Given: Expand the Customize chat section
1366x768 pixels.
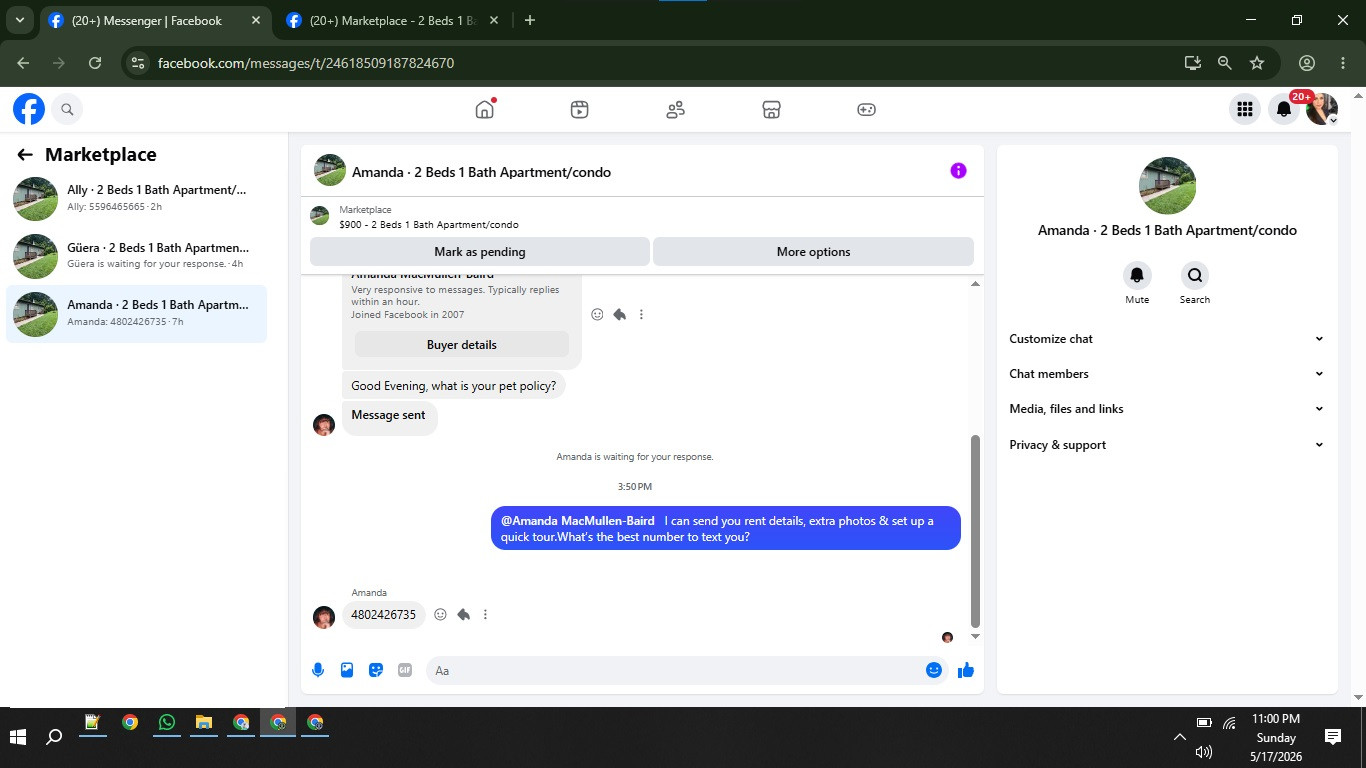Looking at the screenshot, I should (1167, 339).
